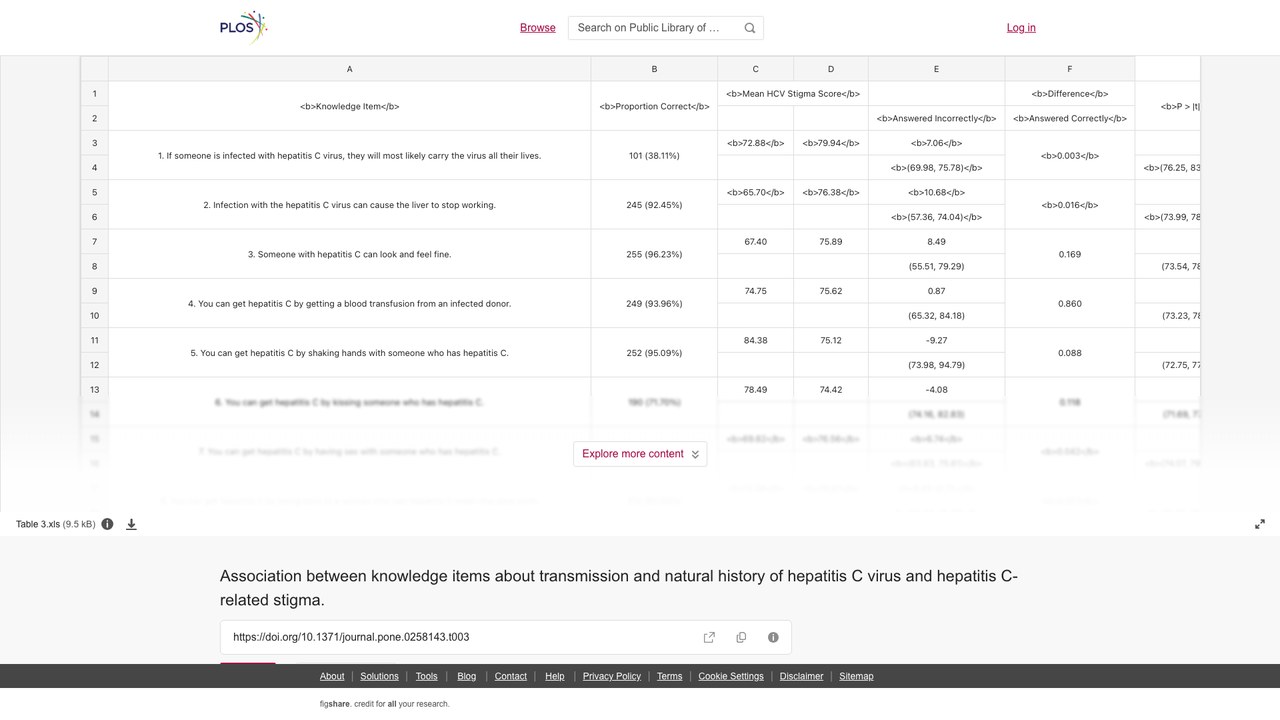Expand Explore more content
This screenshot has height=720, width=1280.
pyautogui.click(x=640, y=454)
